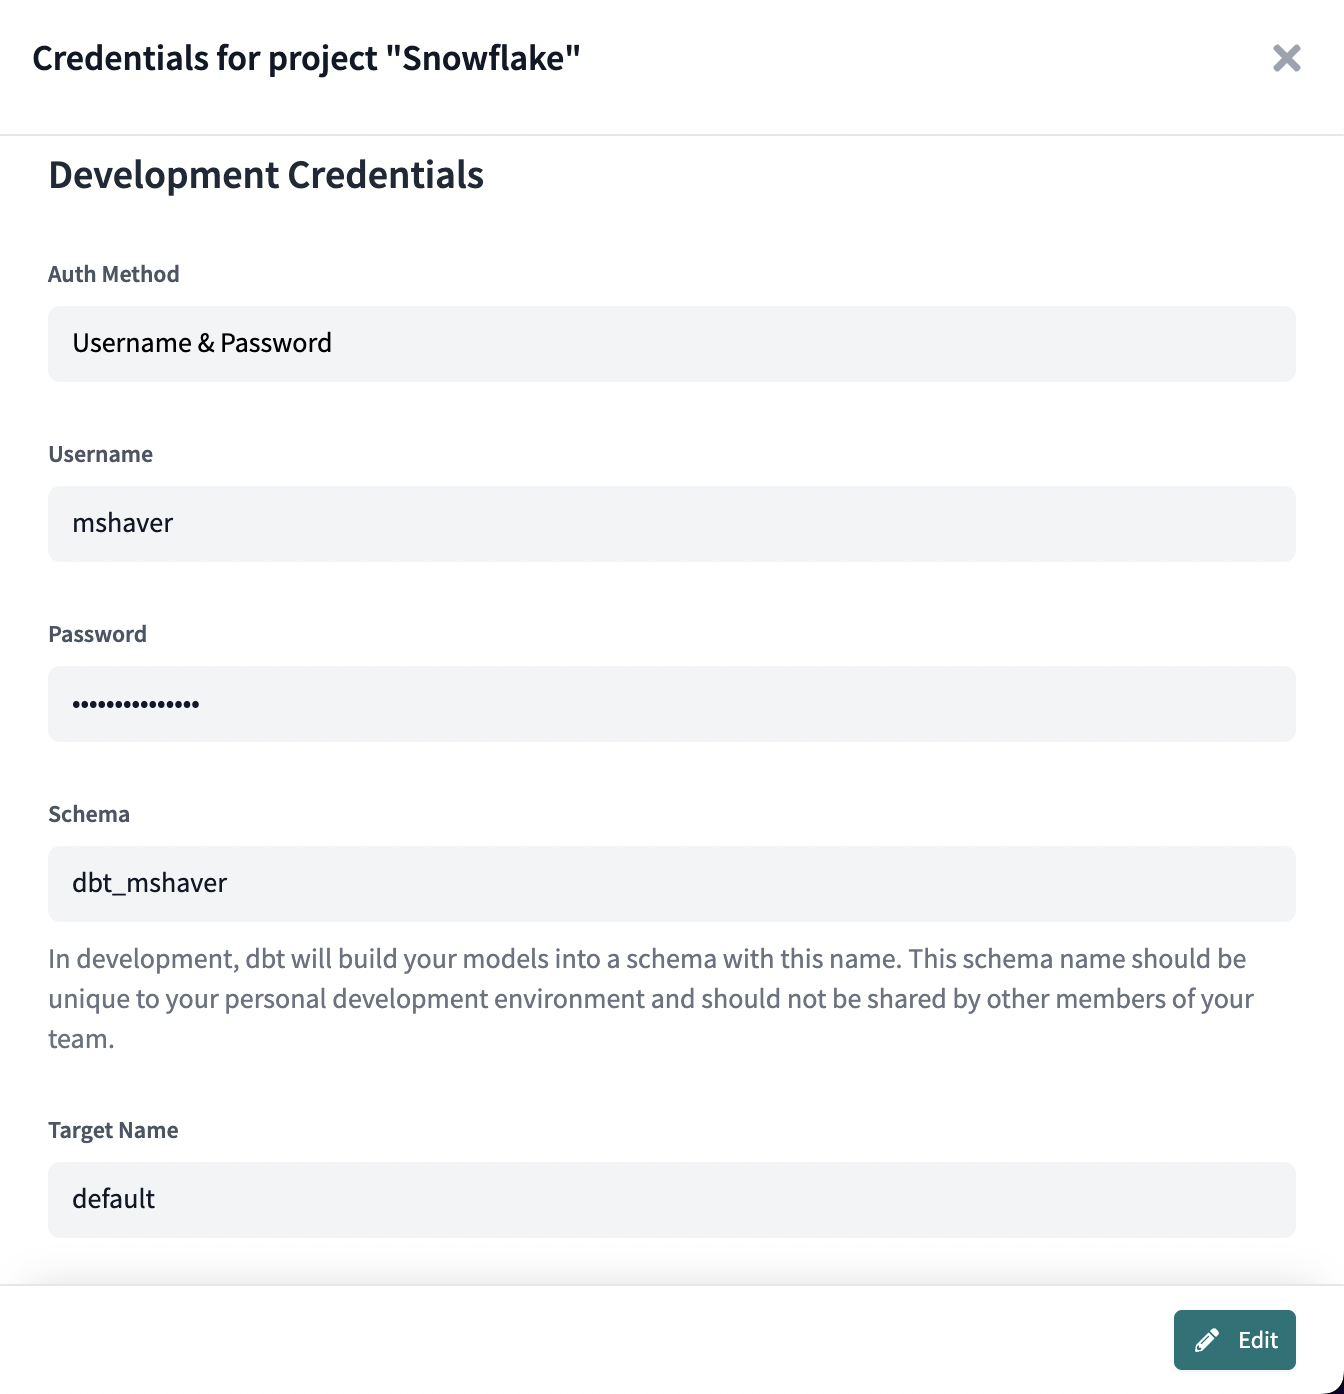Click the password dots to reveal focus
This screenshot has height=1394, width=1344.
(134, 703)
